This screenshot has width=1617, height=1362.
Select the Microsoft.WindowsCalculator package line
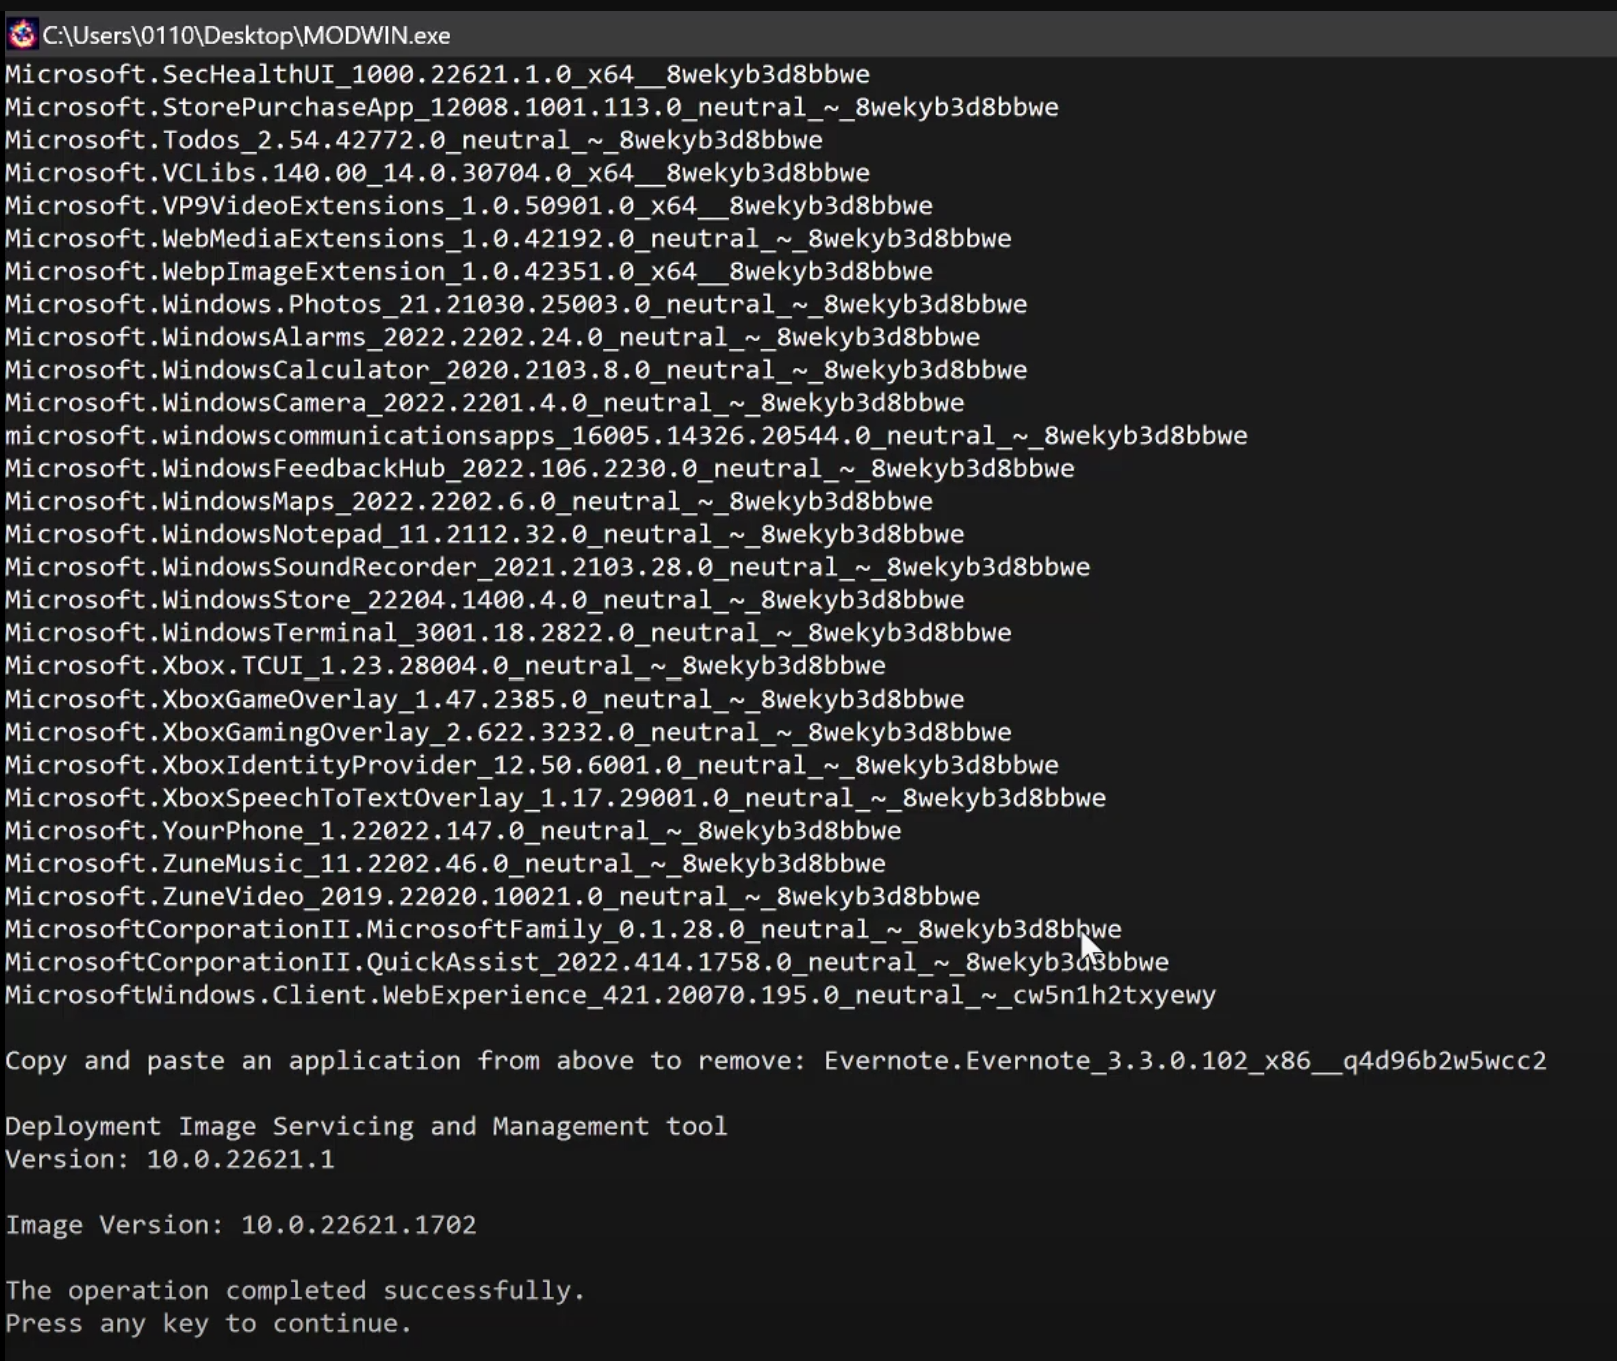coord(515,370)
